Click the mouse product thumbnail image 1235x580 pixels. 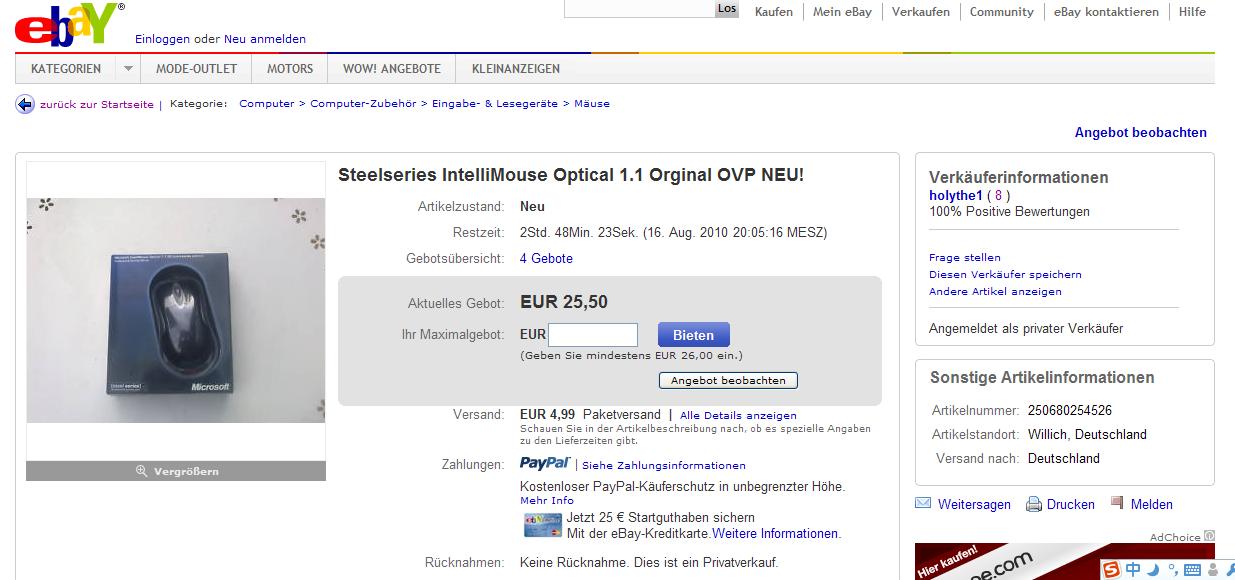(x=176, y=310)
